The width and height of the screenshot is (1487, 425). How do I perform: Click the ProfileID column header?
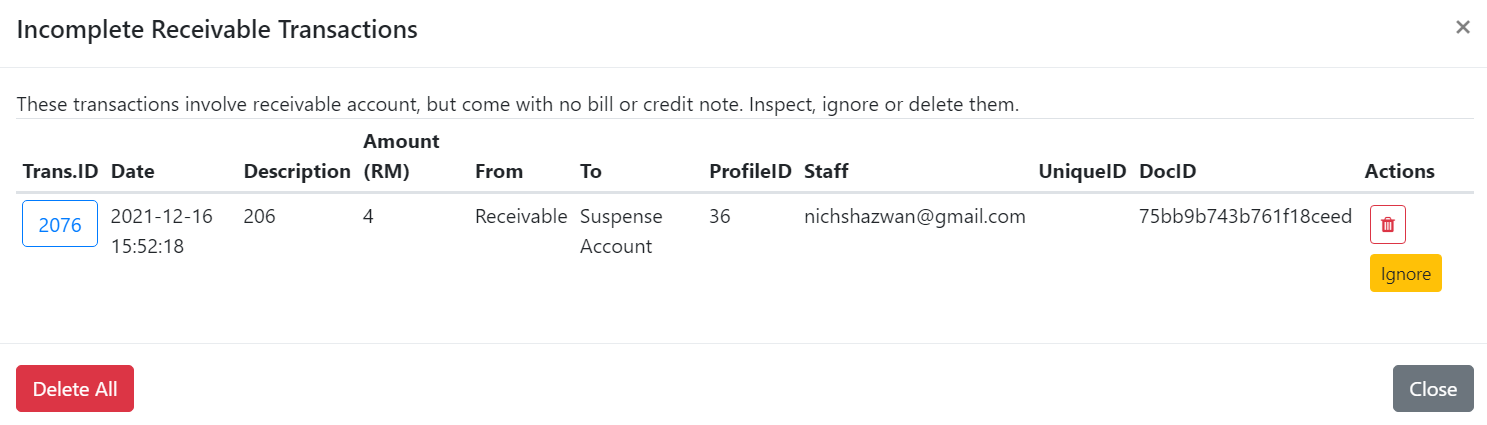[x=750, y=171]
